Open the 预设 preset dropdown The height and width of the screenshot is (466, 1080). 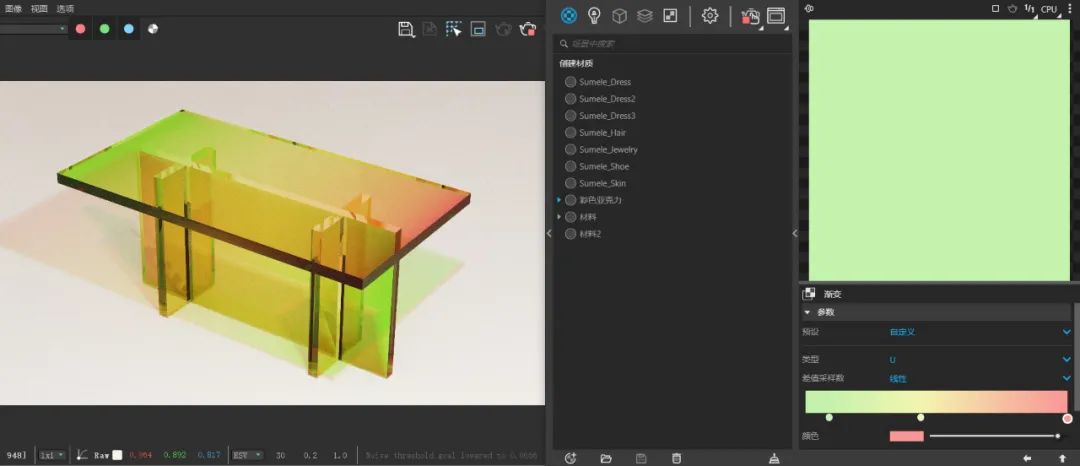pyautogui.click(x=980, y=332)
